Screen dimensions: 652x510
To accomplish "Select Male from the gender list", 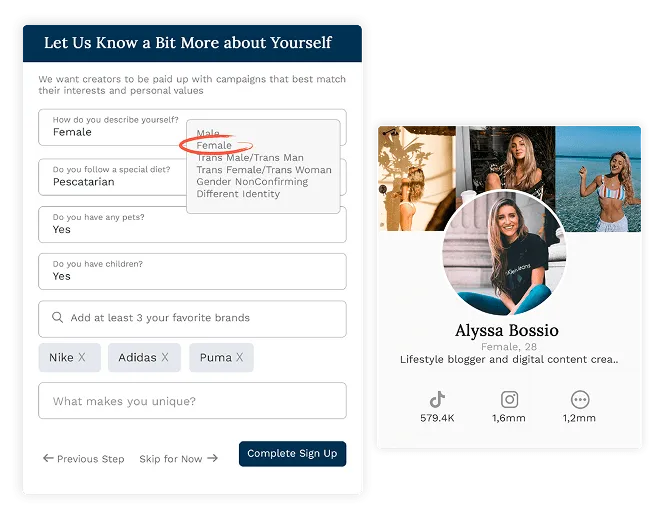I will coord(207,133).
